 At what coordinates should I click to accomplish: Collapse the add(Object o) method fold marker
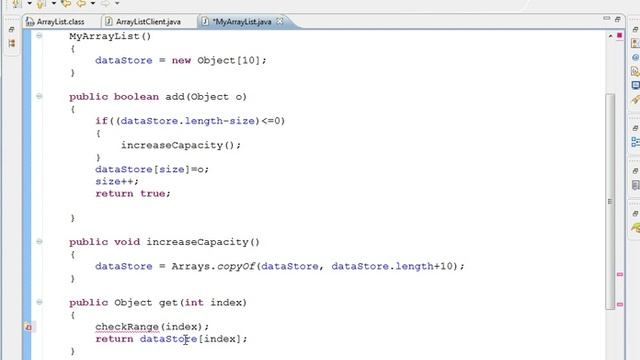tap(39, 96)
